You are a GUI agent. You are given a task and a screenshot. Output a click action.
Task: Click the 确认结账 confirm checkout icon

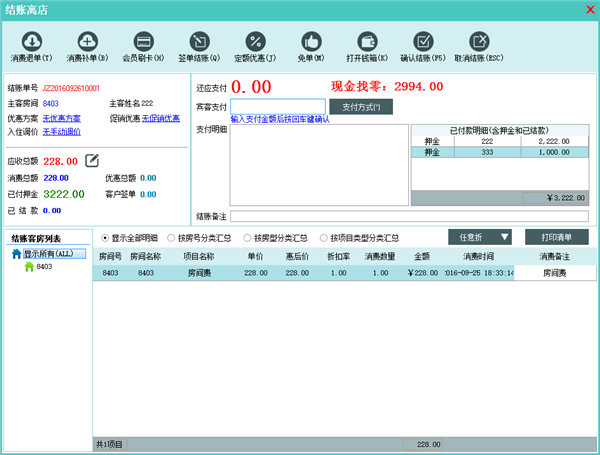423,42
